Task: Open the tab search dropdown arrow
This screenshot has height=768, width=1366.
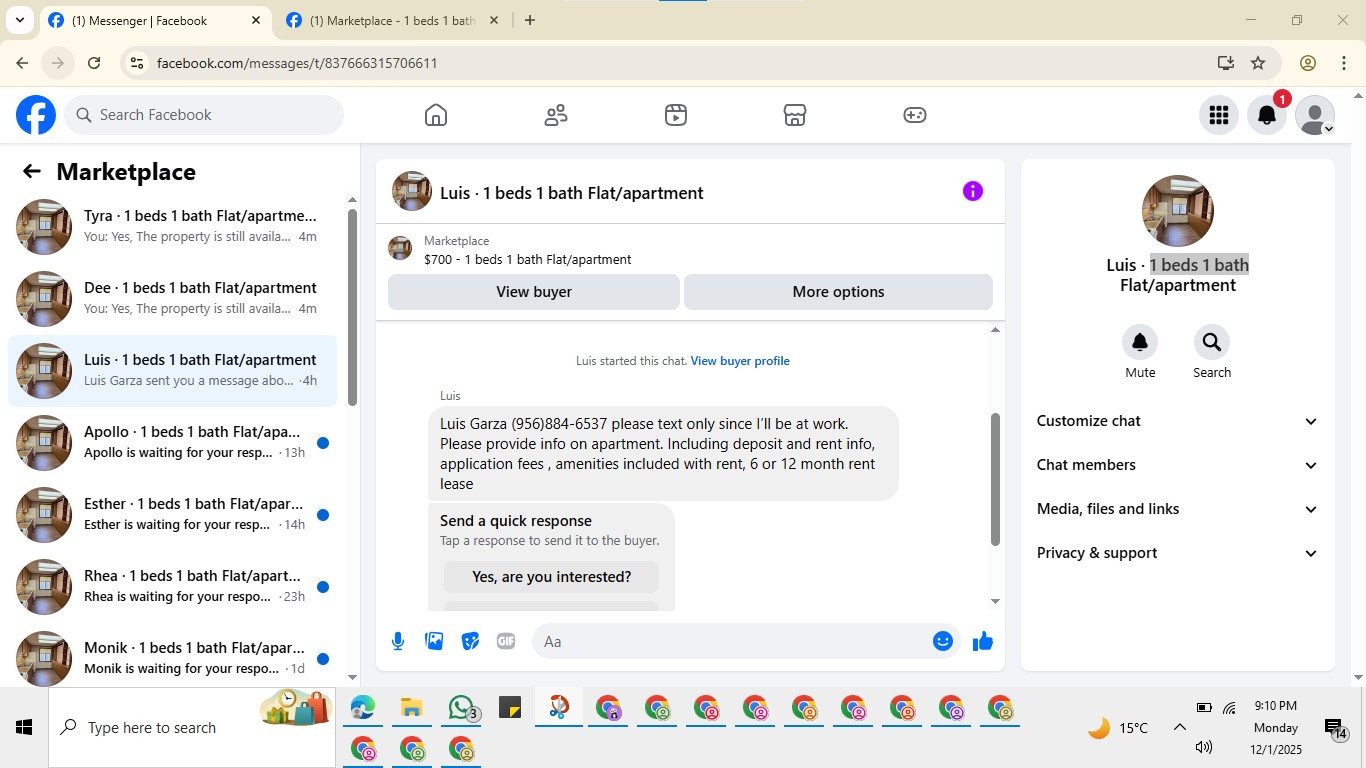Action: (19, 20)
